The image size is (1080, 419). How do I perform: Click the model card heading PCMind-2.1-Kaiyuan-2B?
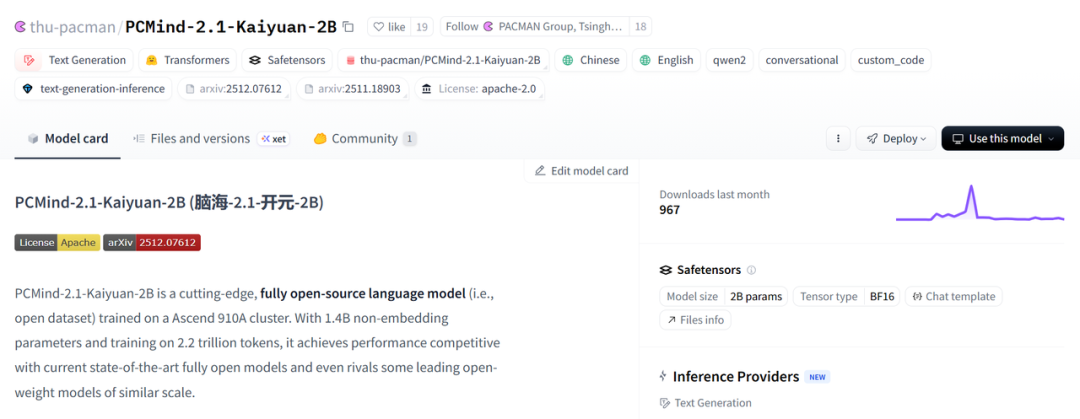[x=169, y=203]
